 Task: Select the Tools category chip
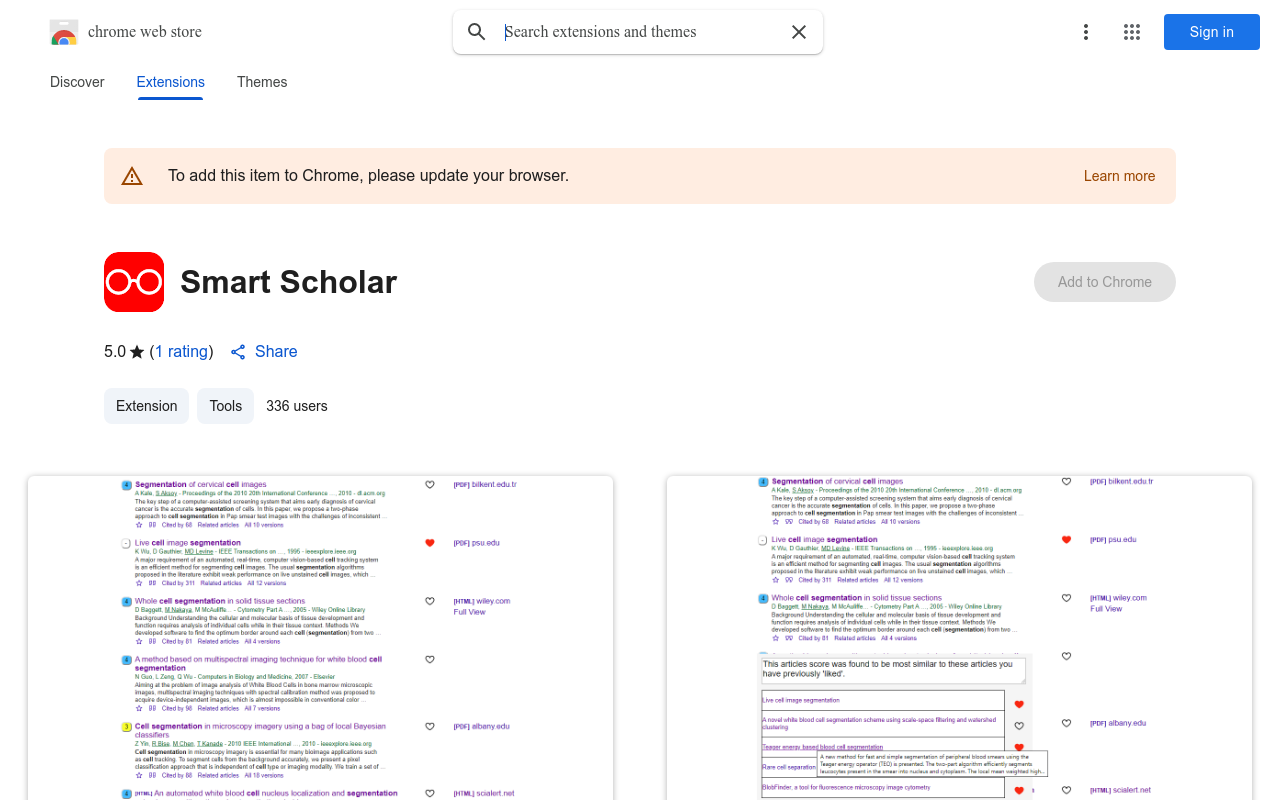pos(225,406)
